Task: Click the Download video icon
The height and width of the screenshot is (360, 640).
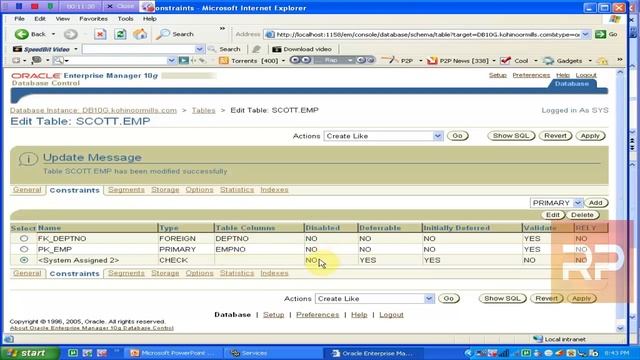Action: pyautogui.click(x=277, y=49)
